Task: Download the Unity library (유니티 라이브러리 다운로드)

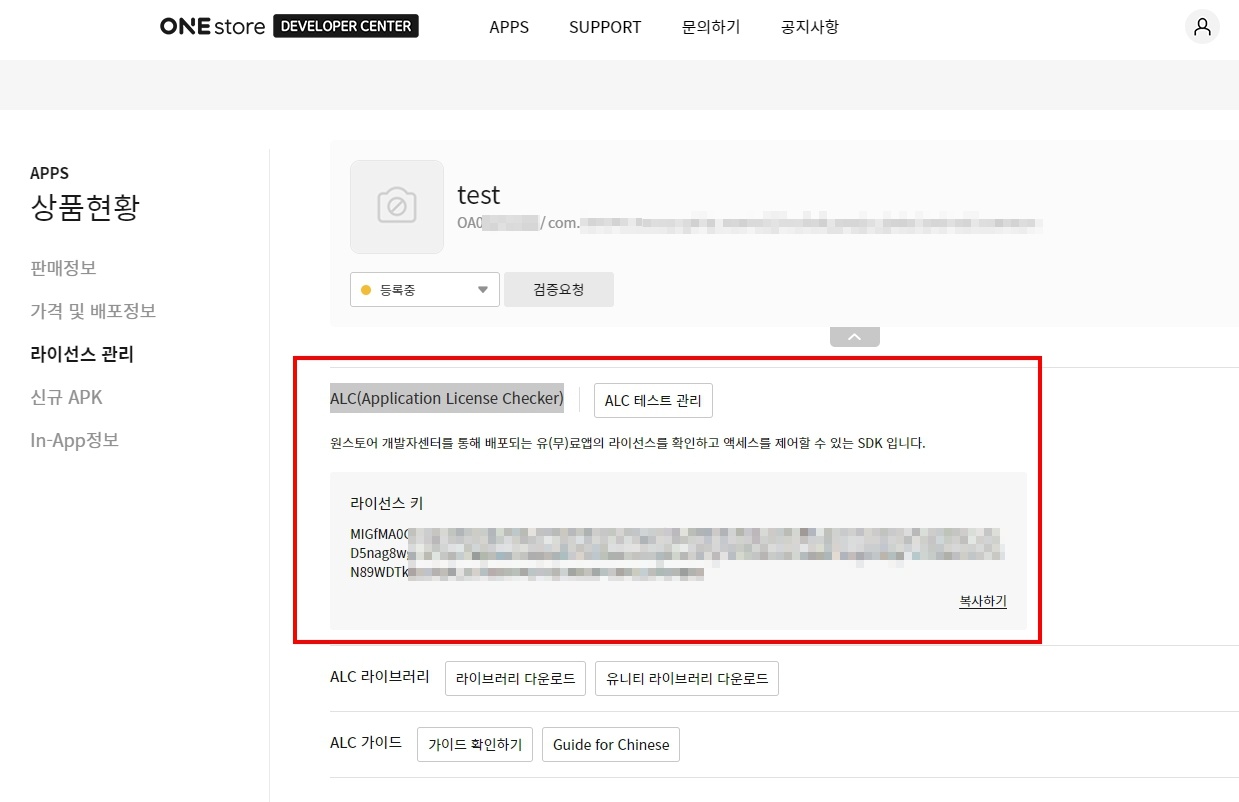Action: tap(686, 678)
